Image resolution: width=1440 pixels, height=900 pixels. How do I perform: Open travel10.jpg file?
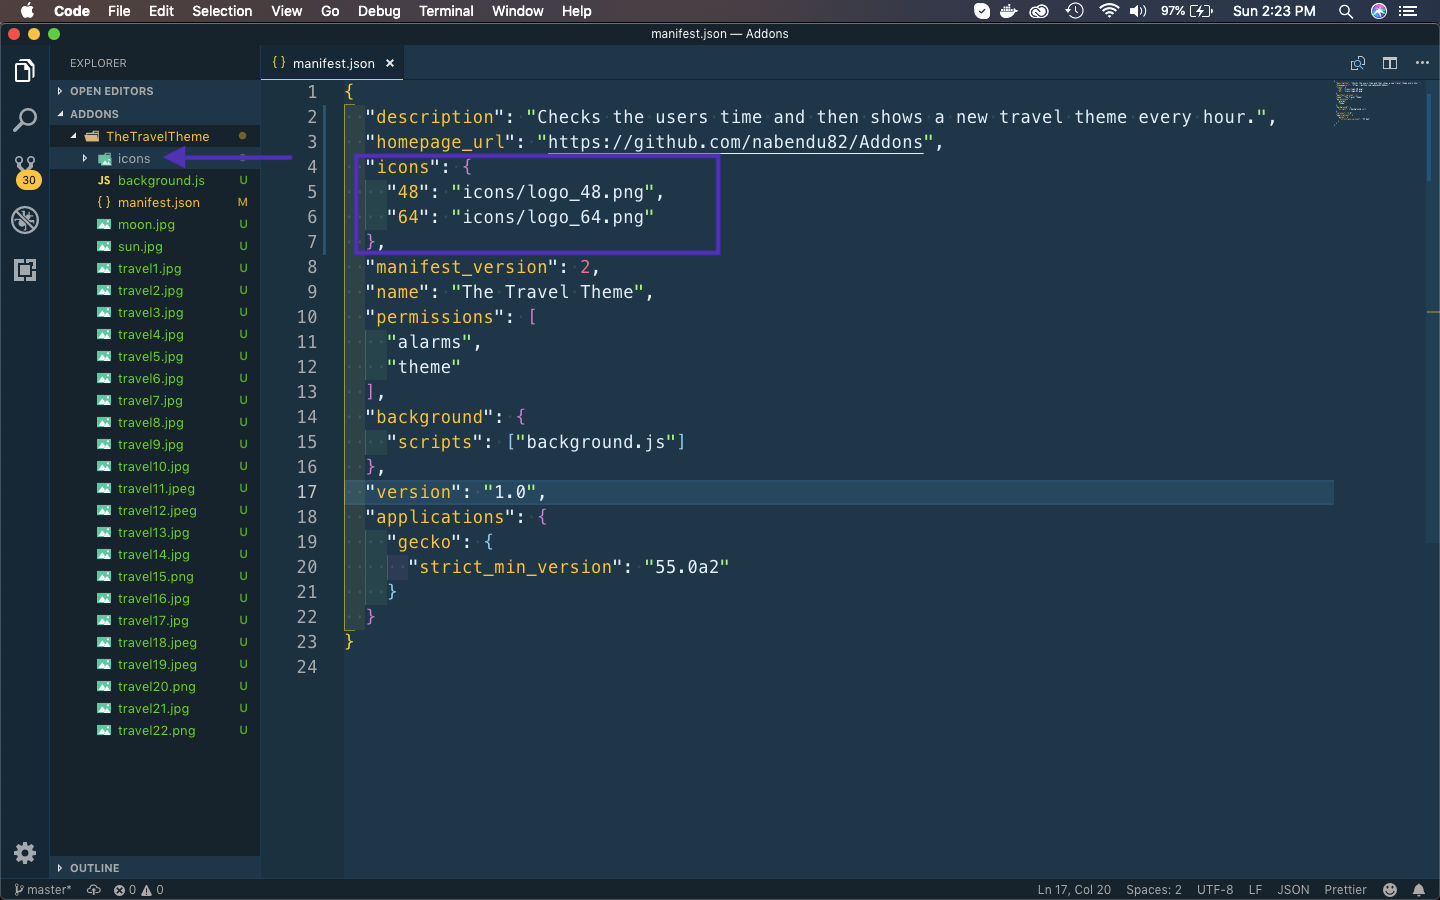[x=155, y=467]
